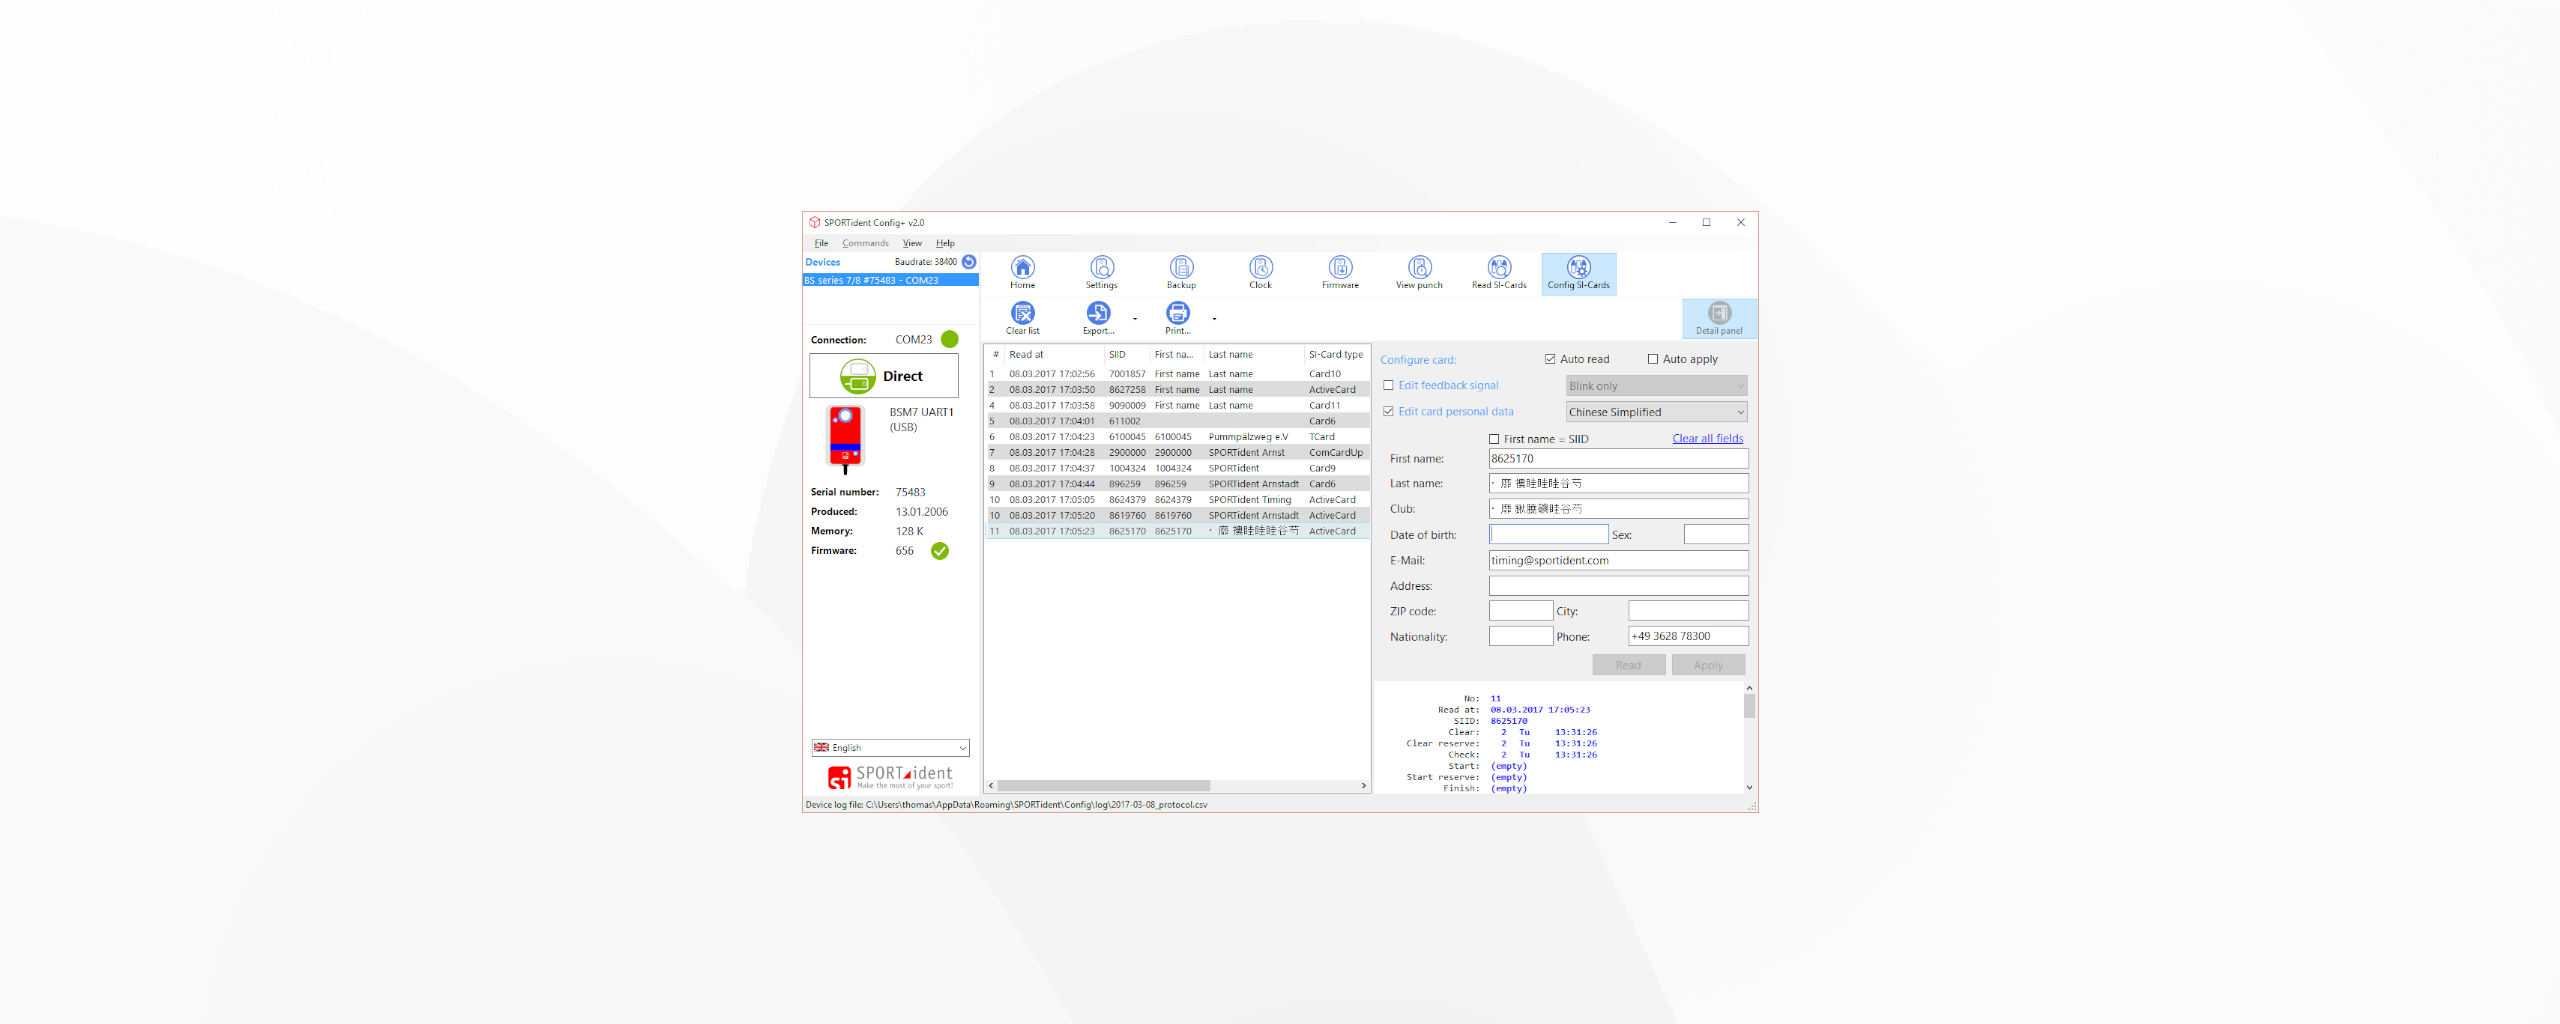Viewport: 2560px width, 1024px height.
Task: Enable the Auto read checkbox
Action: point(1550,359)
